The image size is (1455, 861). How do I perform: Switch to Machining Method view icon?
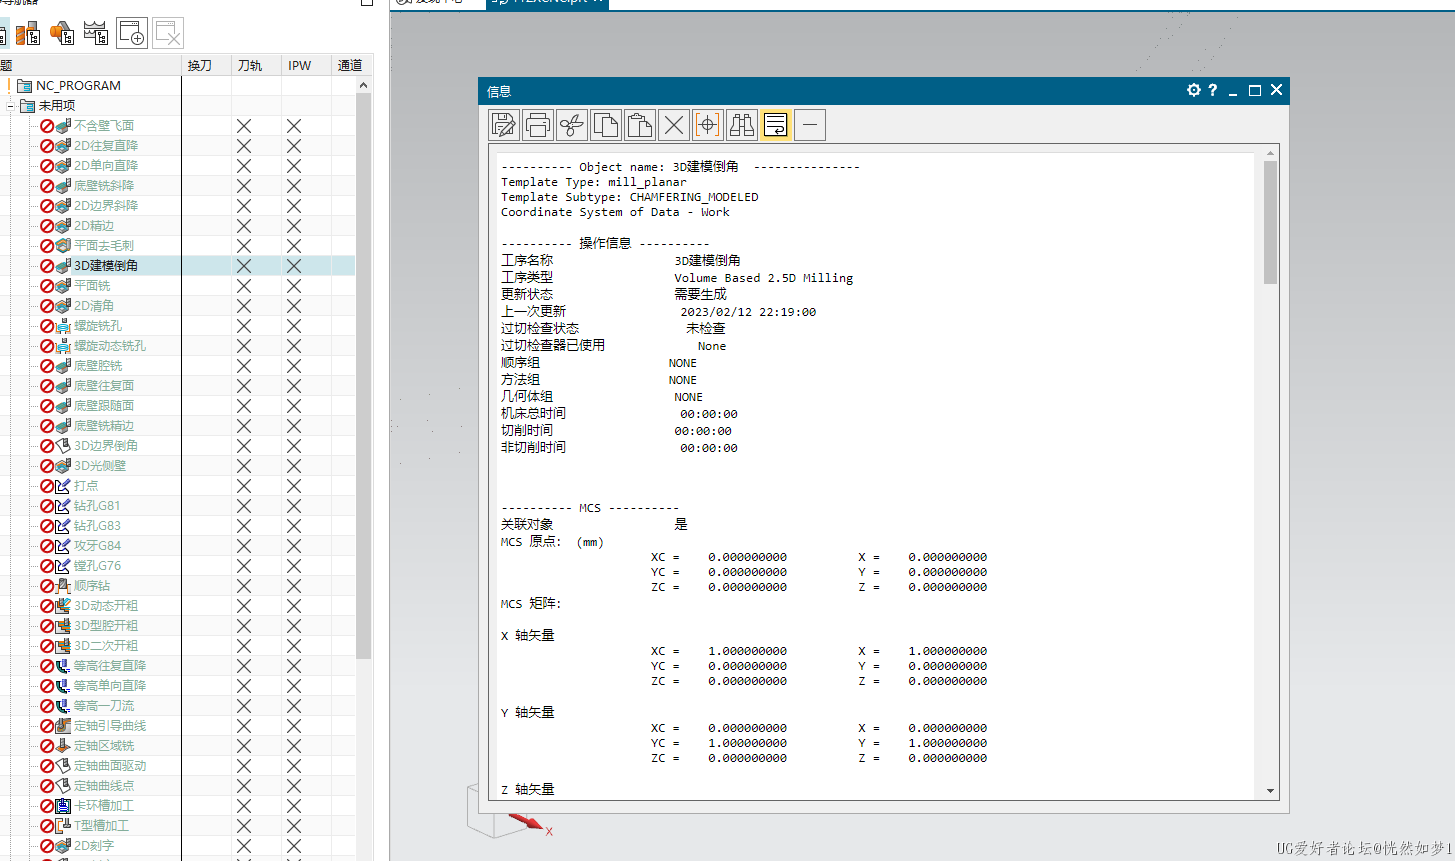click(96, 33)
